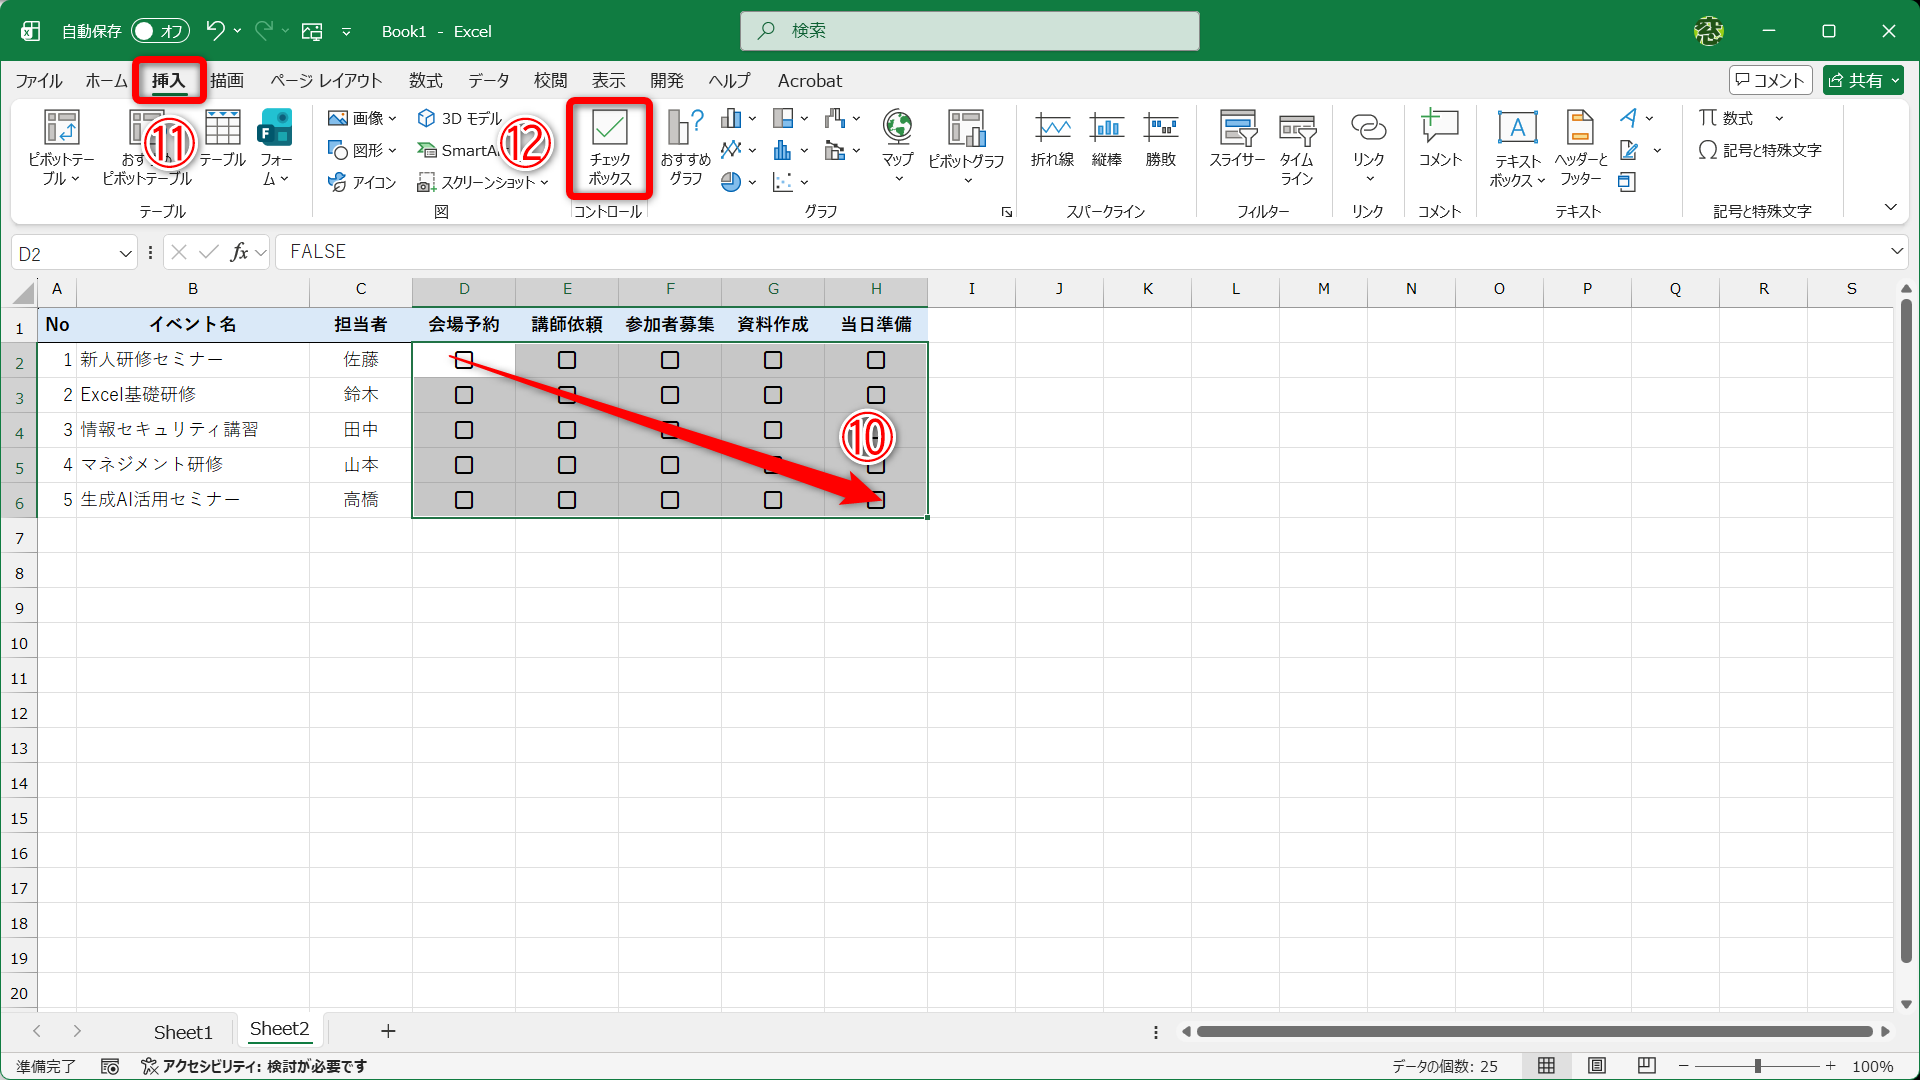1920x1080 pixels.
Task: Tick the checkbox in cell F5
Action: [670, 465]
